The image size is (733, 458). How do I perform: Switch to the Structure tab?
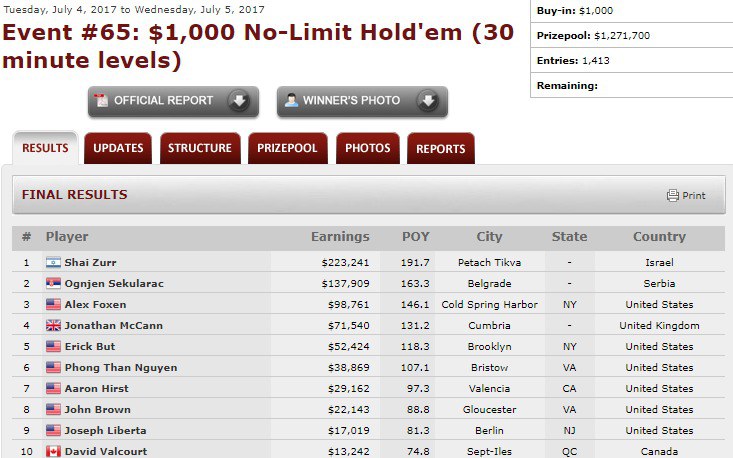pyautogui.click(x=199, y=148)
